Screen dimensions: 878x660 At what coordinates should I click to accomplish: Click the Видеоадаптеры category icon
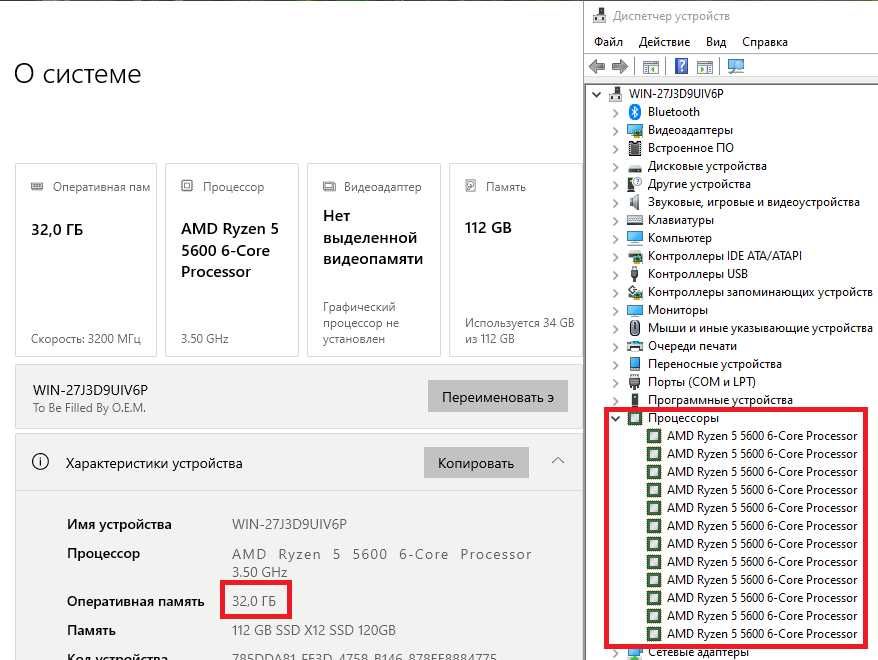tap(634, 130)
